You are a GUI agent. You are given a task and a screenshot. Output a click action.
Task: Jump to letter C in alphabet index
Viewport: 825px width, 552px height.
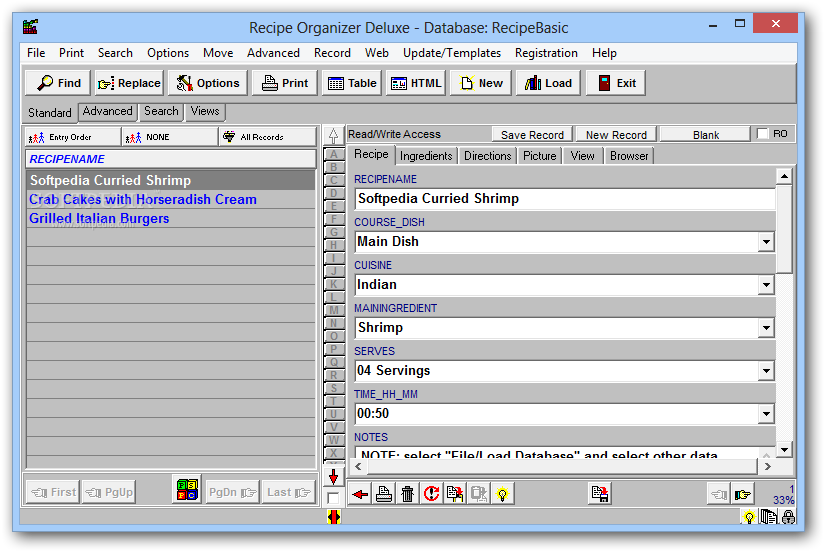(334, 180)
